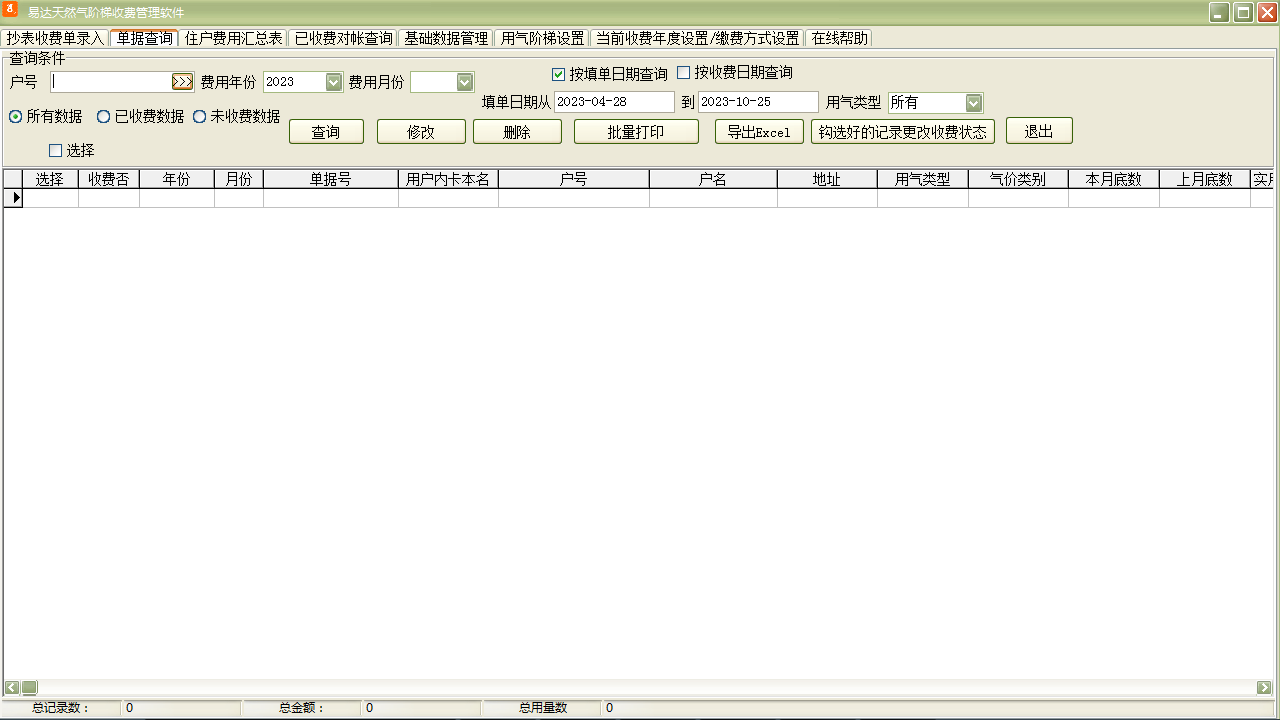The width and height of the screenshot is (1280, 720).
Task: Go to the 在线帮助 tab
Action: (x=839, y=38)
